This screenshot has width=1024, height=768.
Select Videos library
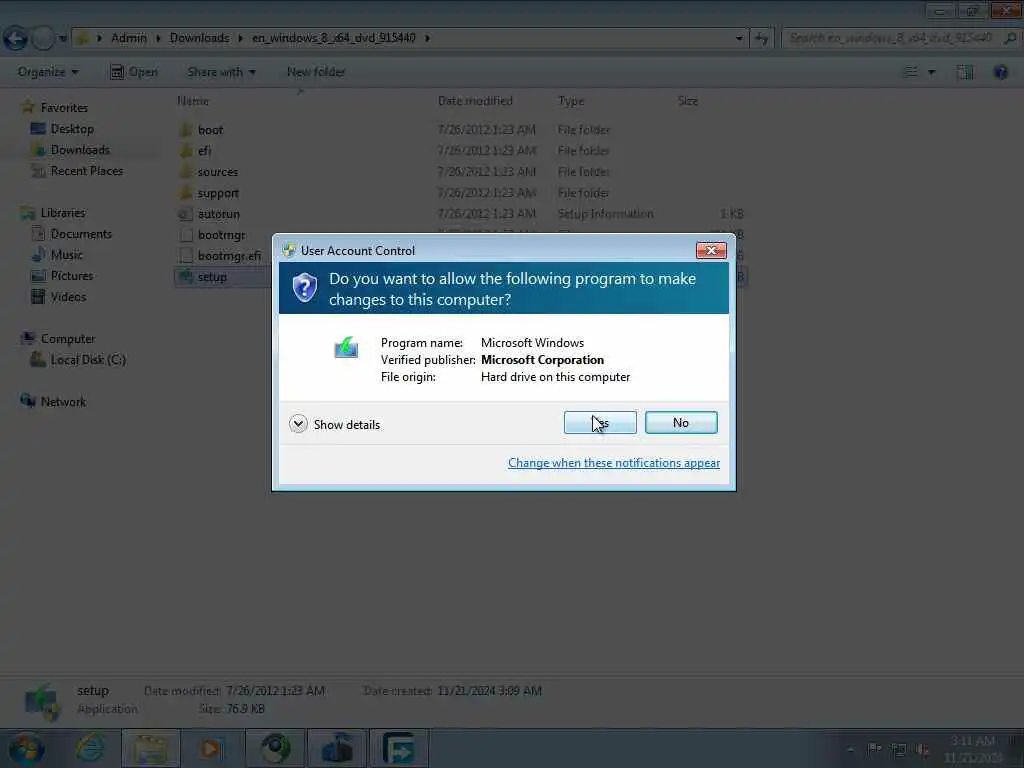[x=68, y=296]
